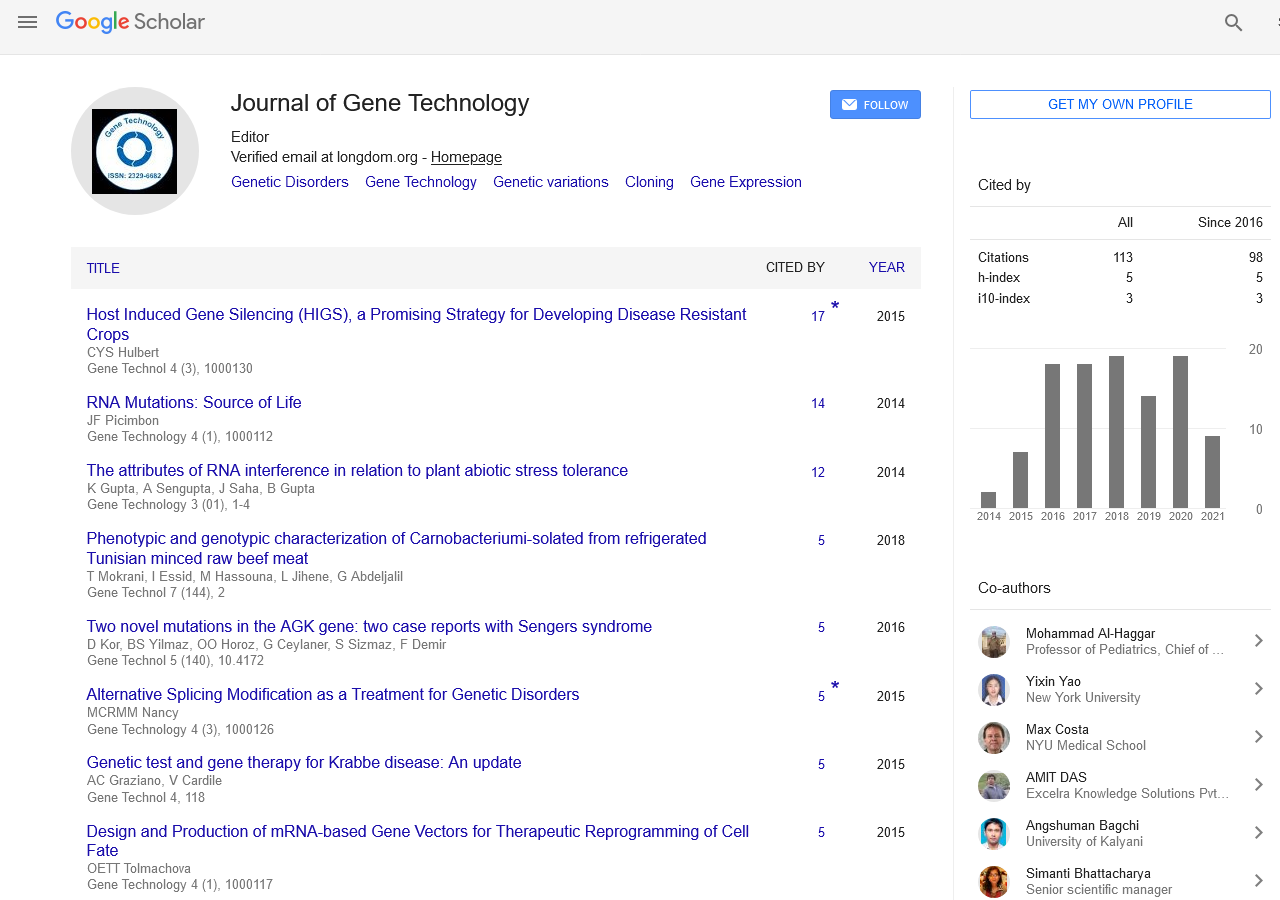Image resolution: width=1280 pixels, height=900 pixels.
Task: Open the hamburger menu icon
Action: point(27,22)
